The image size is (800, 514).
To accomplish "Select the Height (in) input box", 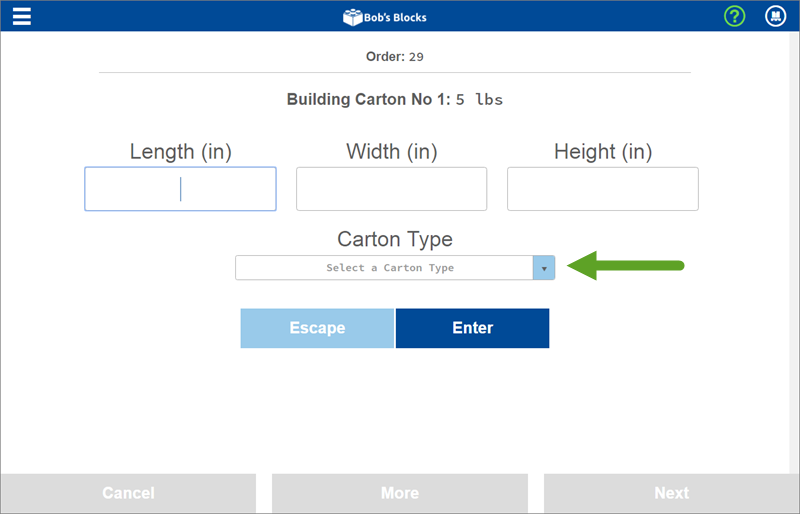I will [603, 189].
